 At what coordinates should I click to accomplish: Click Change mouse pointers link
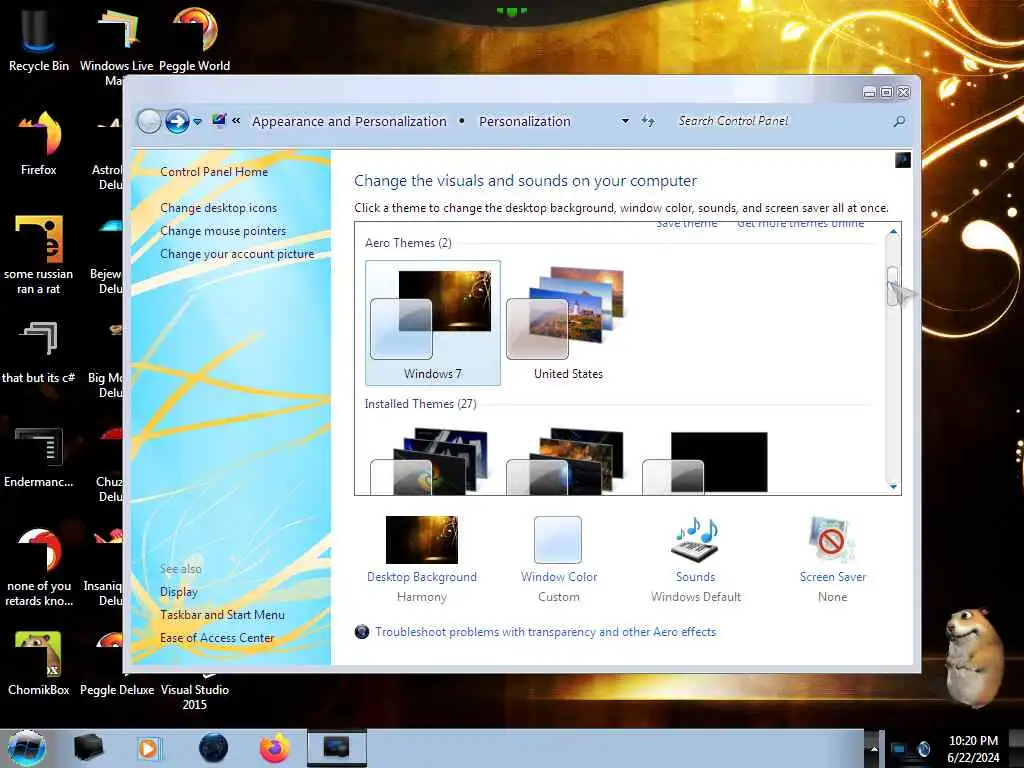(x=223, y=231)
